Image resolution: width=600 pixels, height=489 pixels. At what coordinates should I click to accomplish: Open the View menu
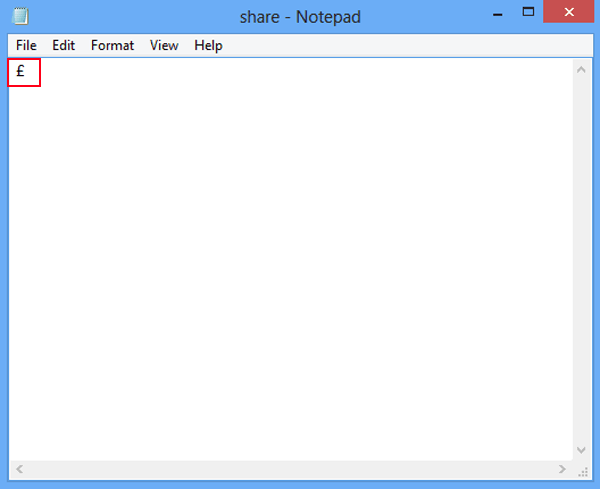[x=164, y=46]
